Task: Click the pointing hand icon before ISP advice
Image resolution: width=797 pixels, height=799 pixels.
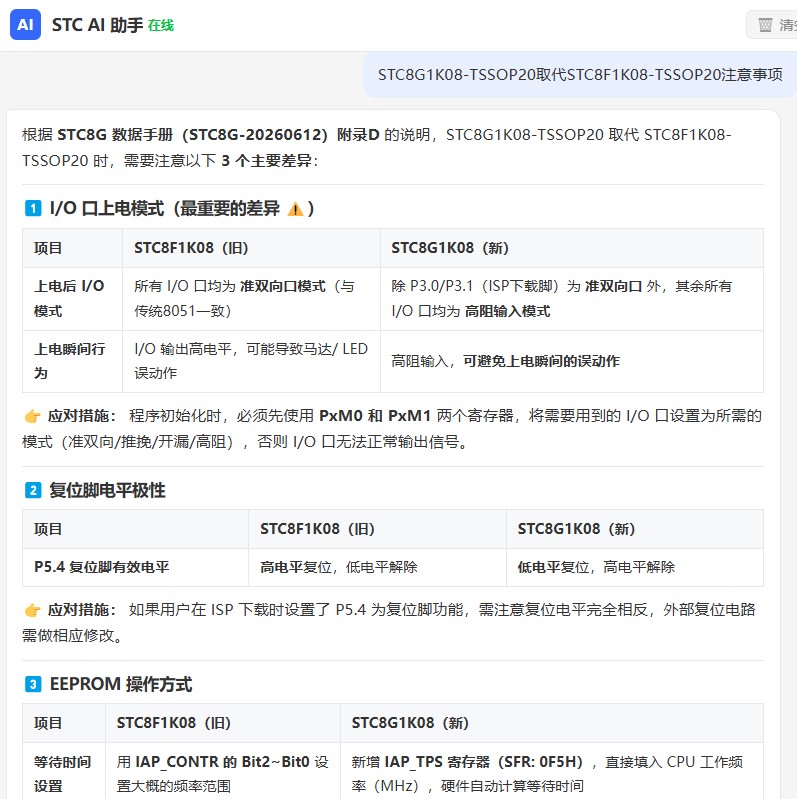Action: (32, 609)
